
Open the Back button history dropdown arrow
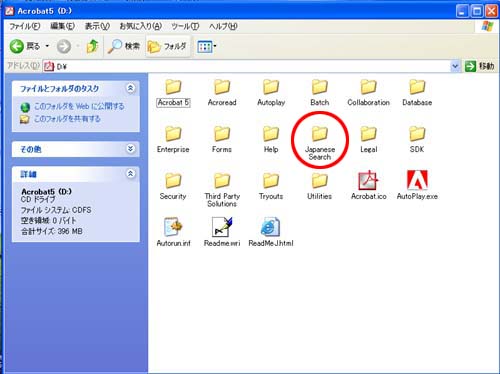(x=47, y=46)
